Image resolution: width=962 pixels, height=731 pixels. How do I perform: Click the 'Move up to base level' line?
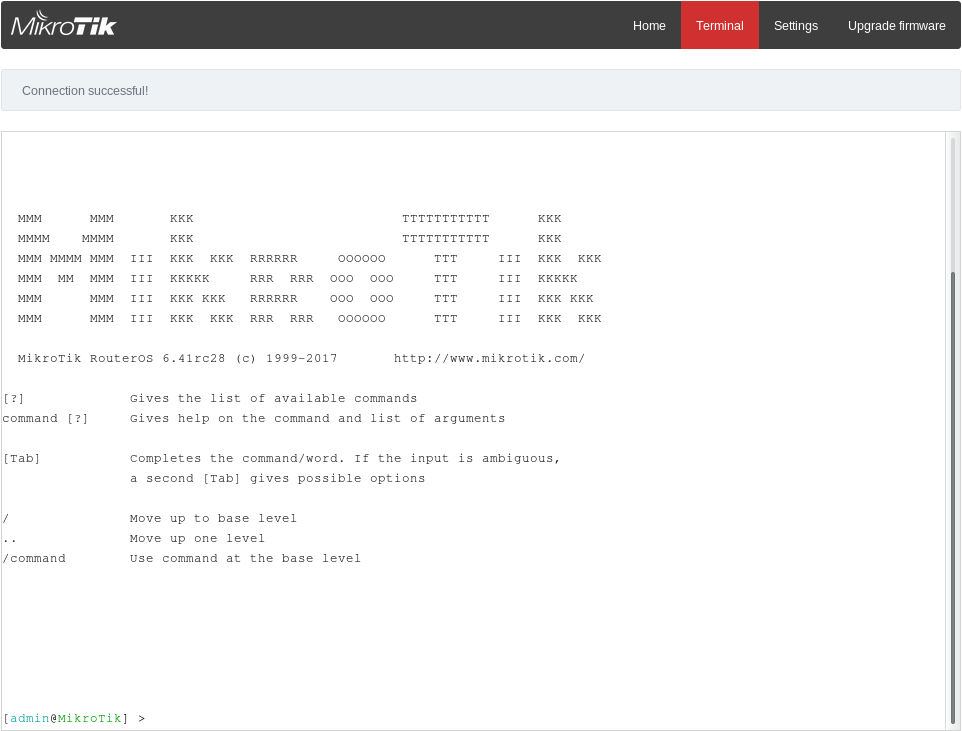(214, 519)
